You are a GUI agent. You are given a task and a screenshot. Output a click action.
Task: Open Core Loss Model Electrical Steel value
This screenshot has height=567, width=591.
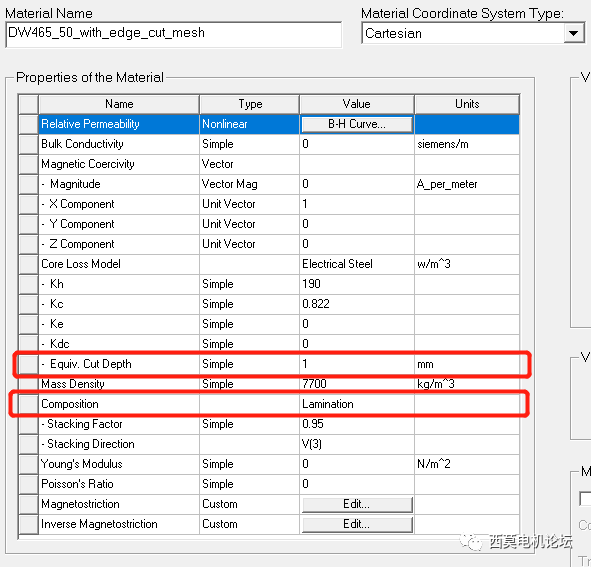(x=357, y=264)
